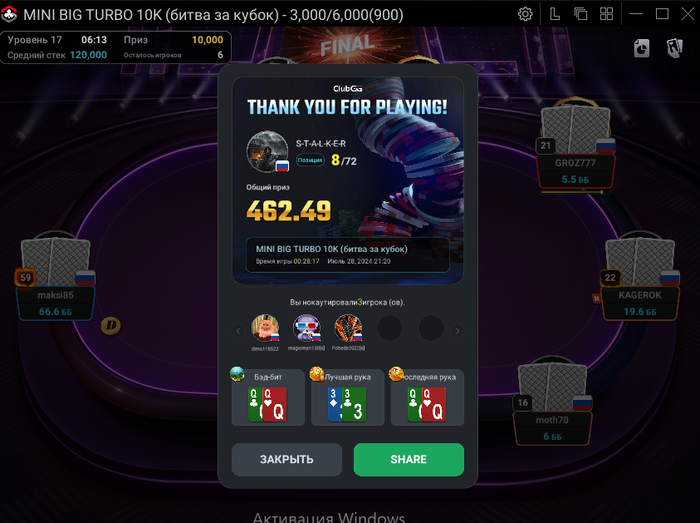Click the ЗАКРЫТЬ button

tap(287, 459)
